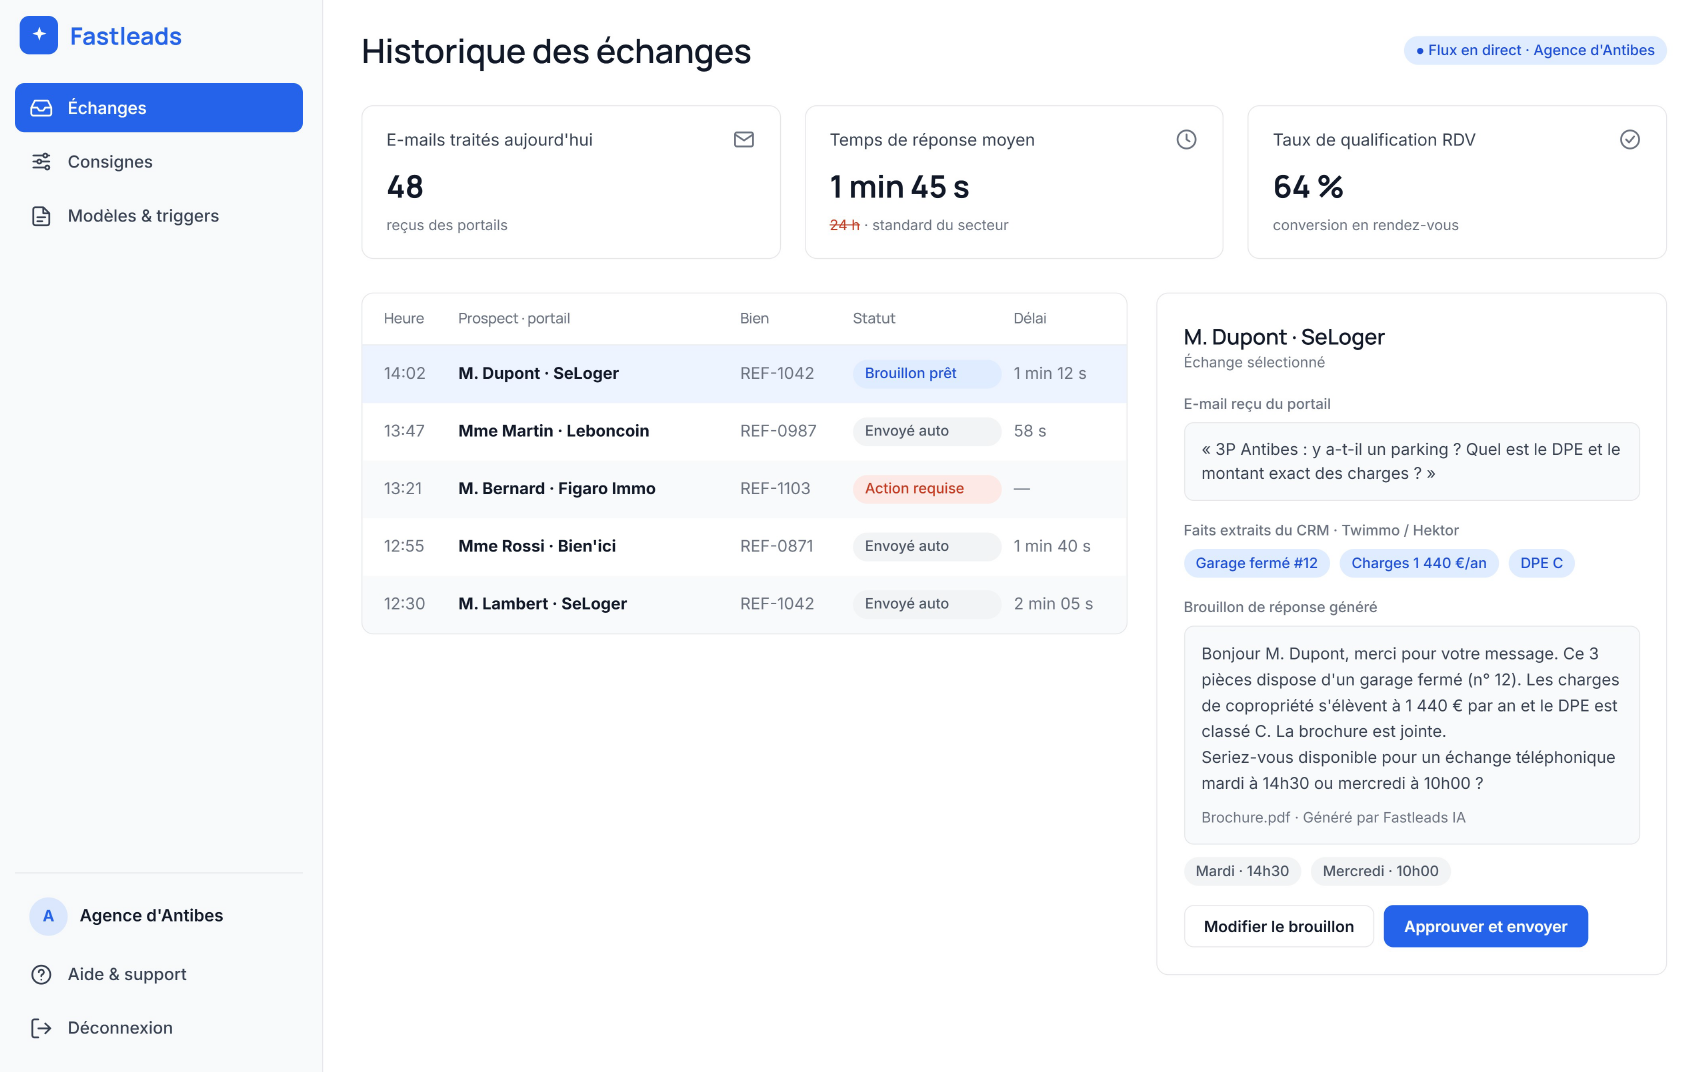The image size is (1705, 1072).
Task: Click the Fastleads star logo icon
Action: 39,35
